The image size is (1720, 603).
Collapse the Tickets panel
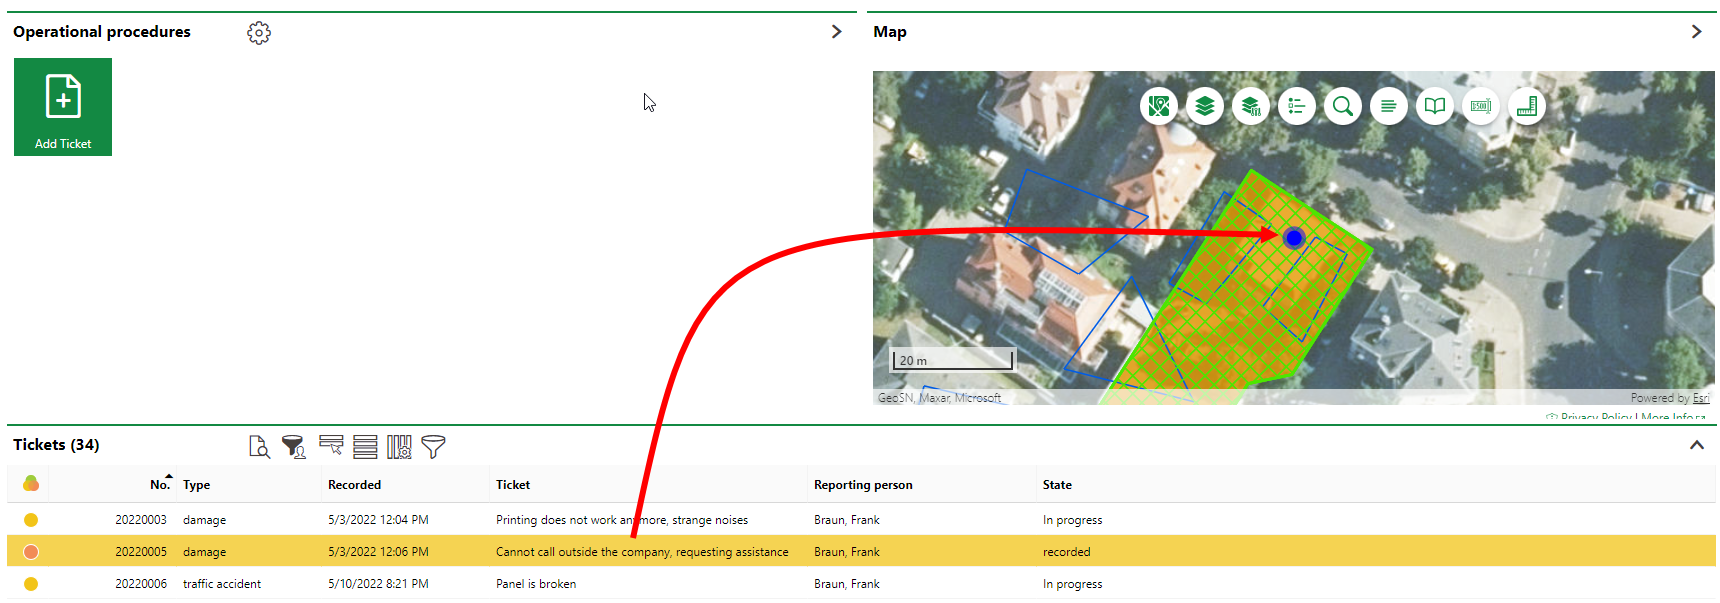pos(1696,445)
